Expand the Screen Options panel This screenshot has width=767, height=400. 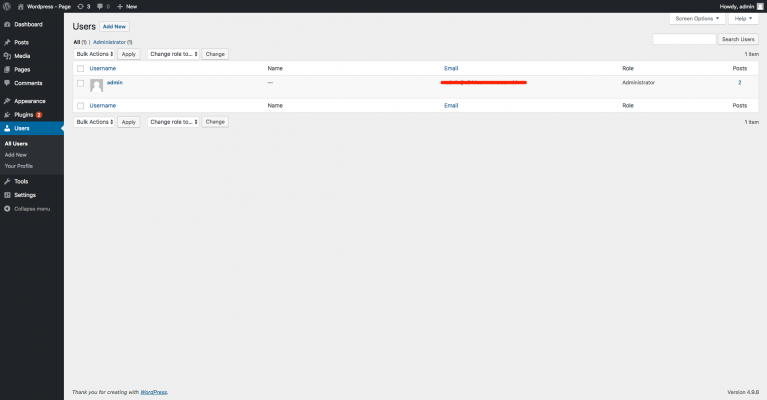pos(697,19)
